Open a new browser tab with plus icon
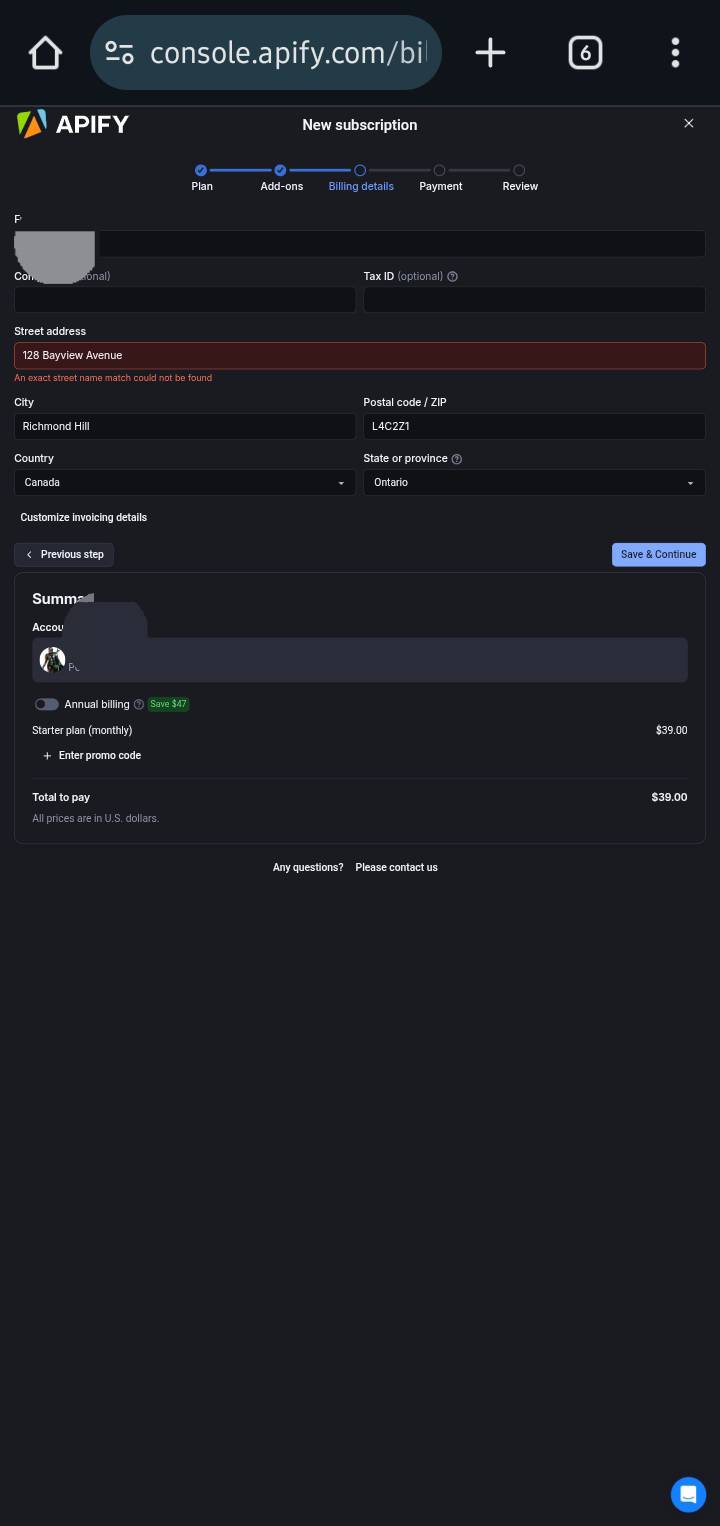Image resolution: width=720 pixels, height=1526 pixels. (x=490, y=52)
